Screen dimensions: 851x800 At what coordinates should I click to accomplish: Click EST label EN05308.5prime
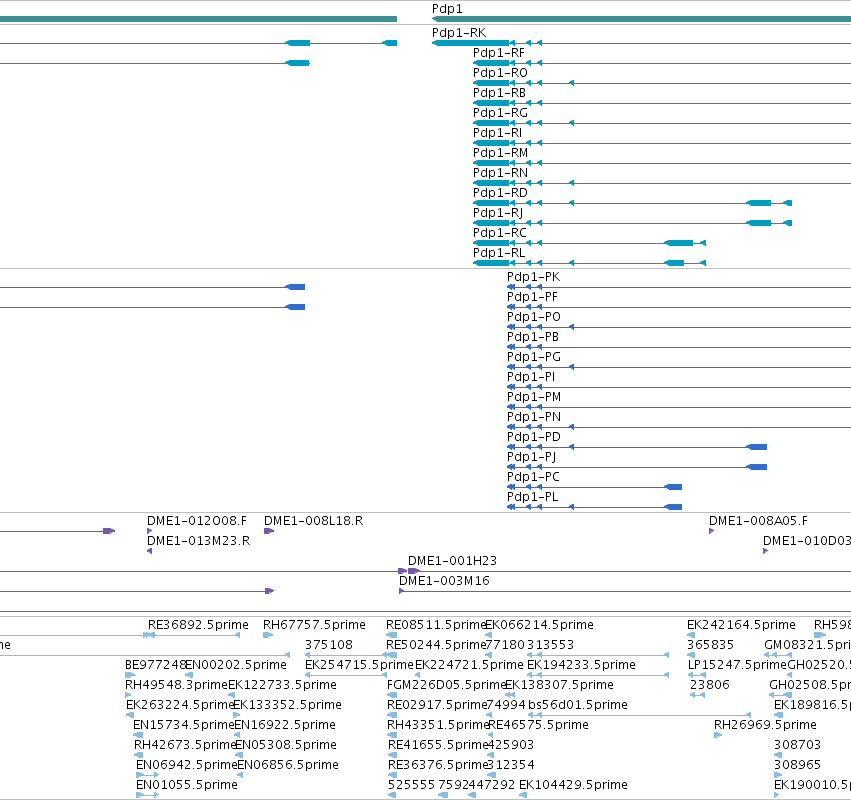coord(285,745)
